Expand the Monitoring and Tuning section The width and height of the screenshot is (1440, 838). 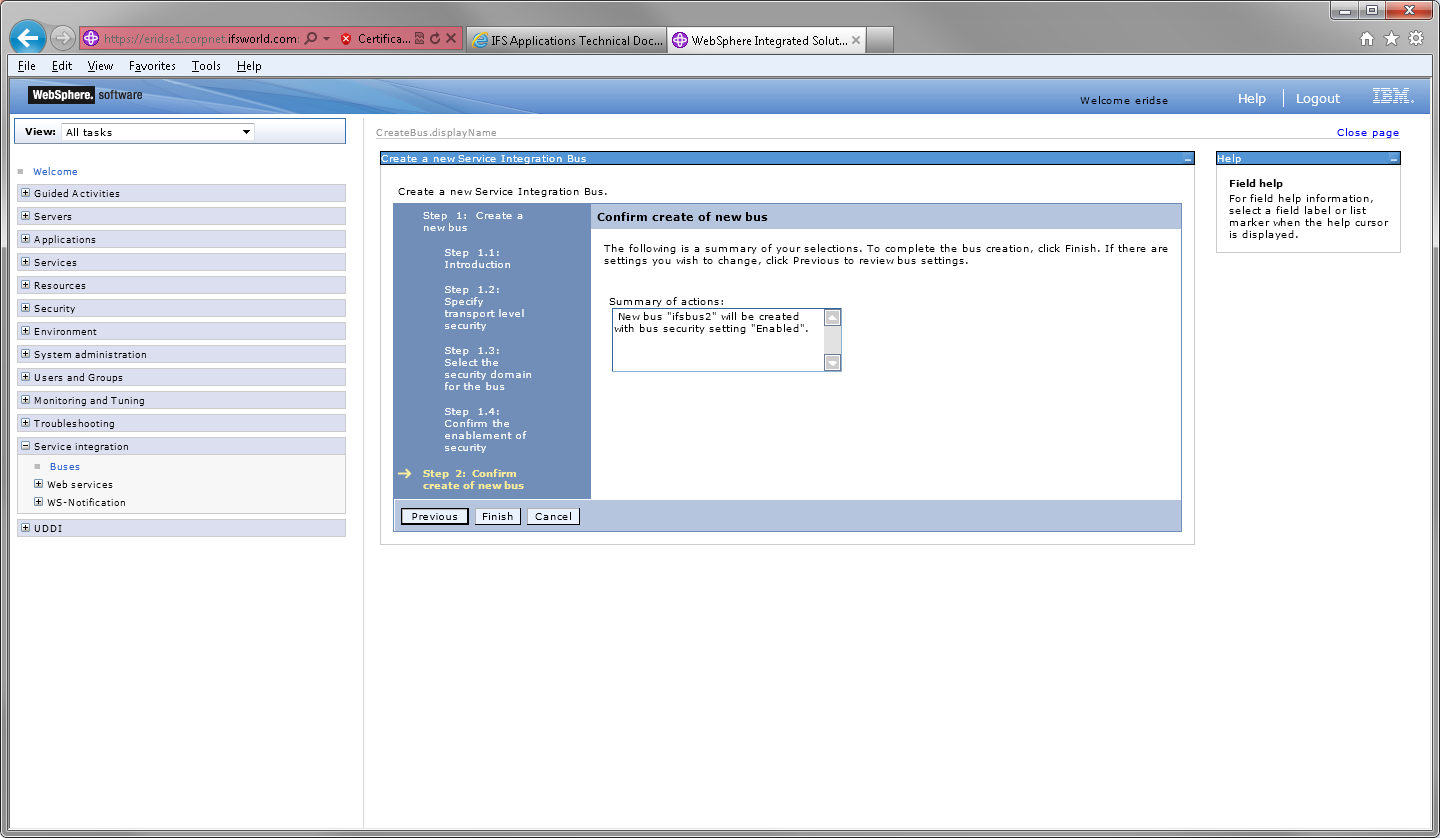(25, 400)
